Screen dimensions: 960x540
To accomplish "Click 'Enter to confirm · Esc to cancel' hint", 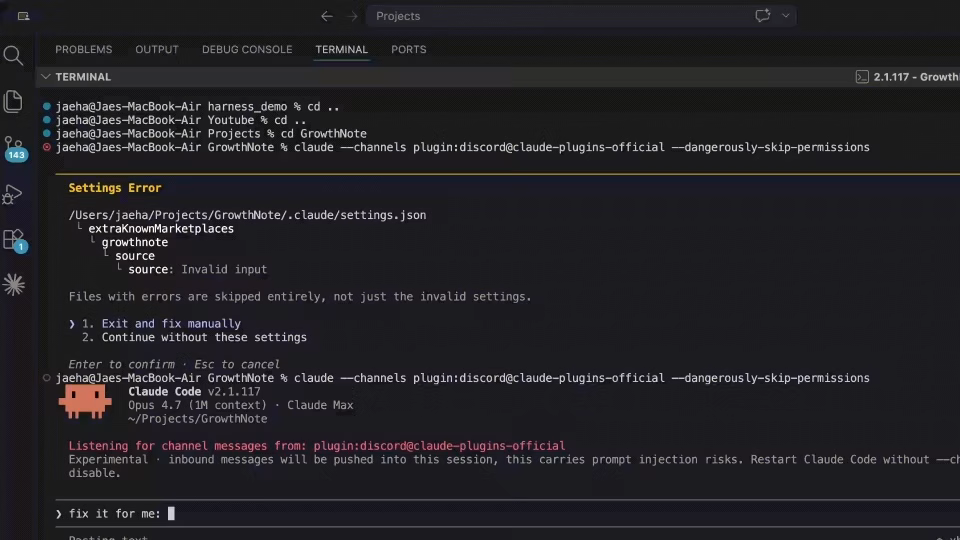I will coord(174,364).
